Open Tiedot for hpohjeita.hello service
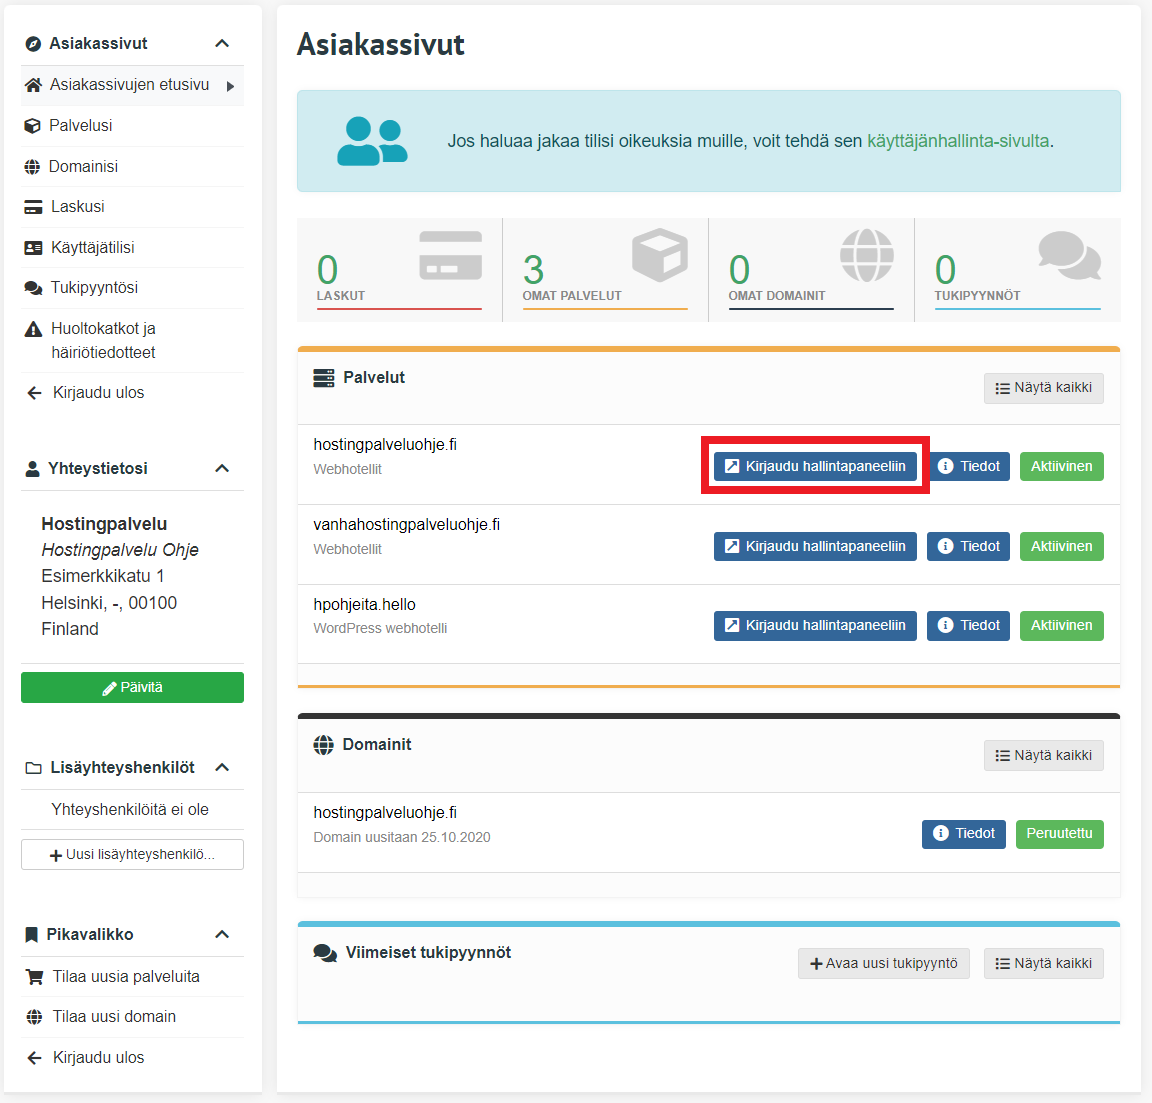Viewport: 1152px width, 1103px height. [968, 626]
